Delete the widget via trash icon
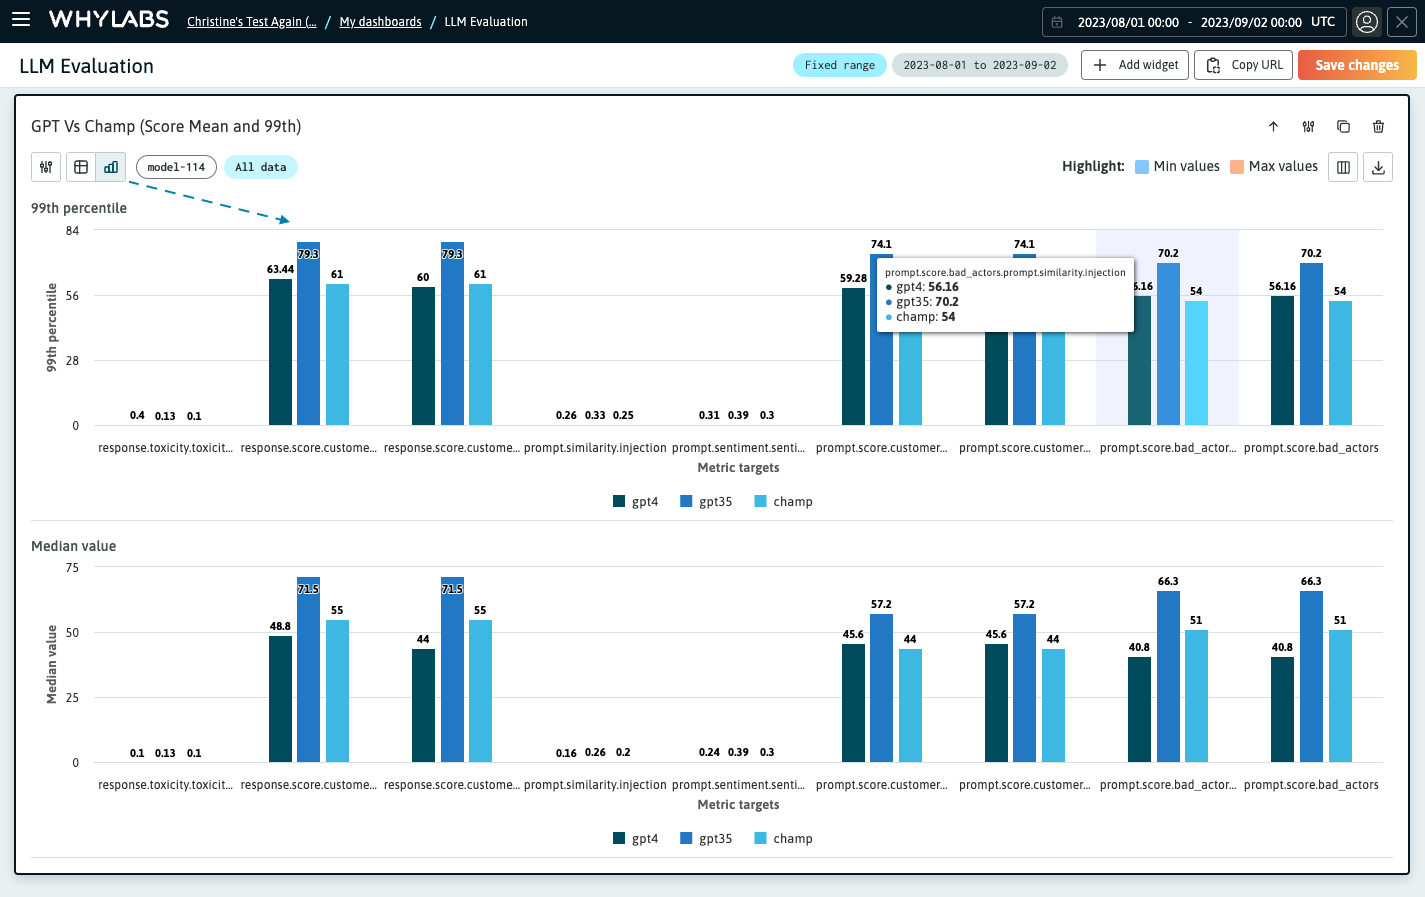Viewport: 1425px width, 897px height. point(1378,127)
